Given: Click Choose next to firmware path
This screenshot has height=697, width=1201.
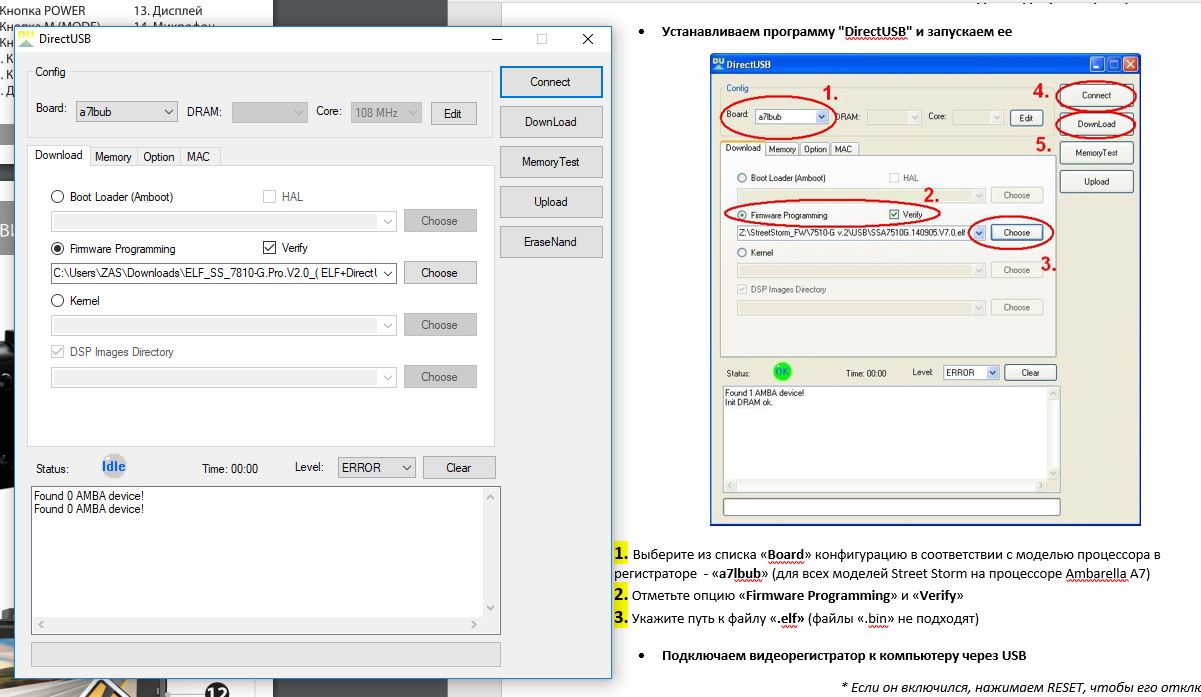Looking at the screenshot, I should tap(439, 273).
